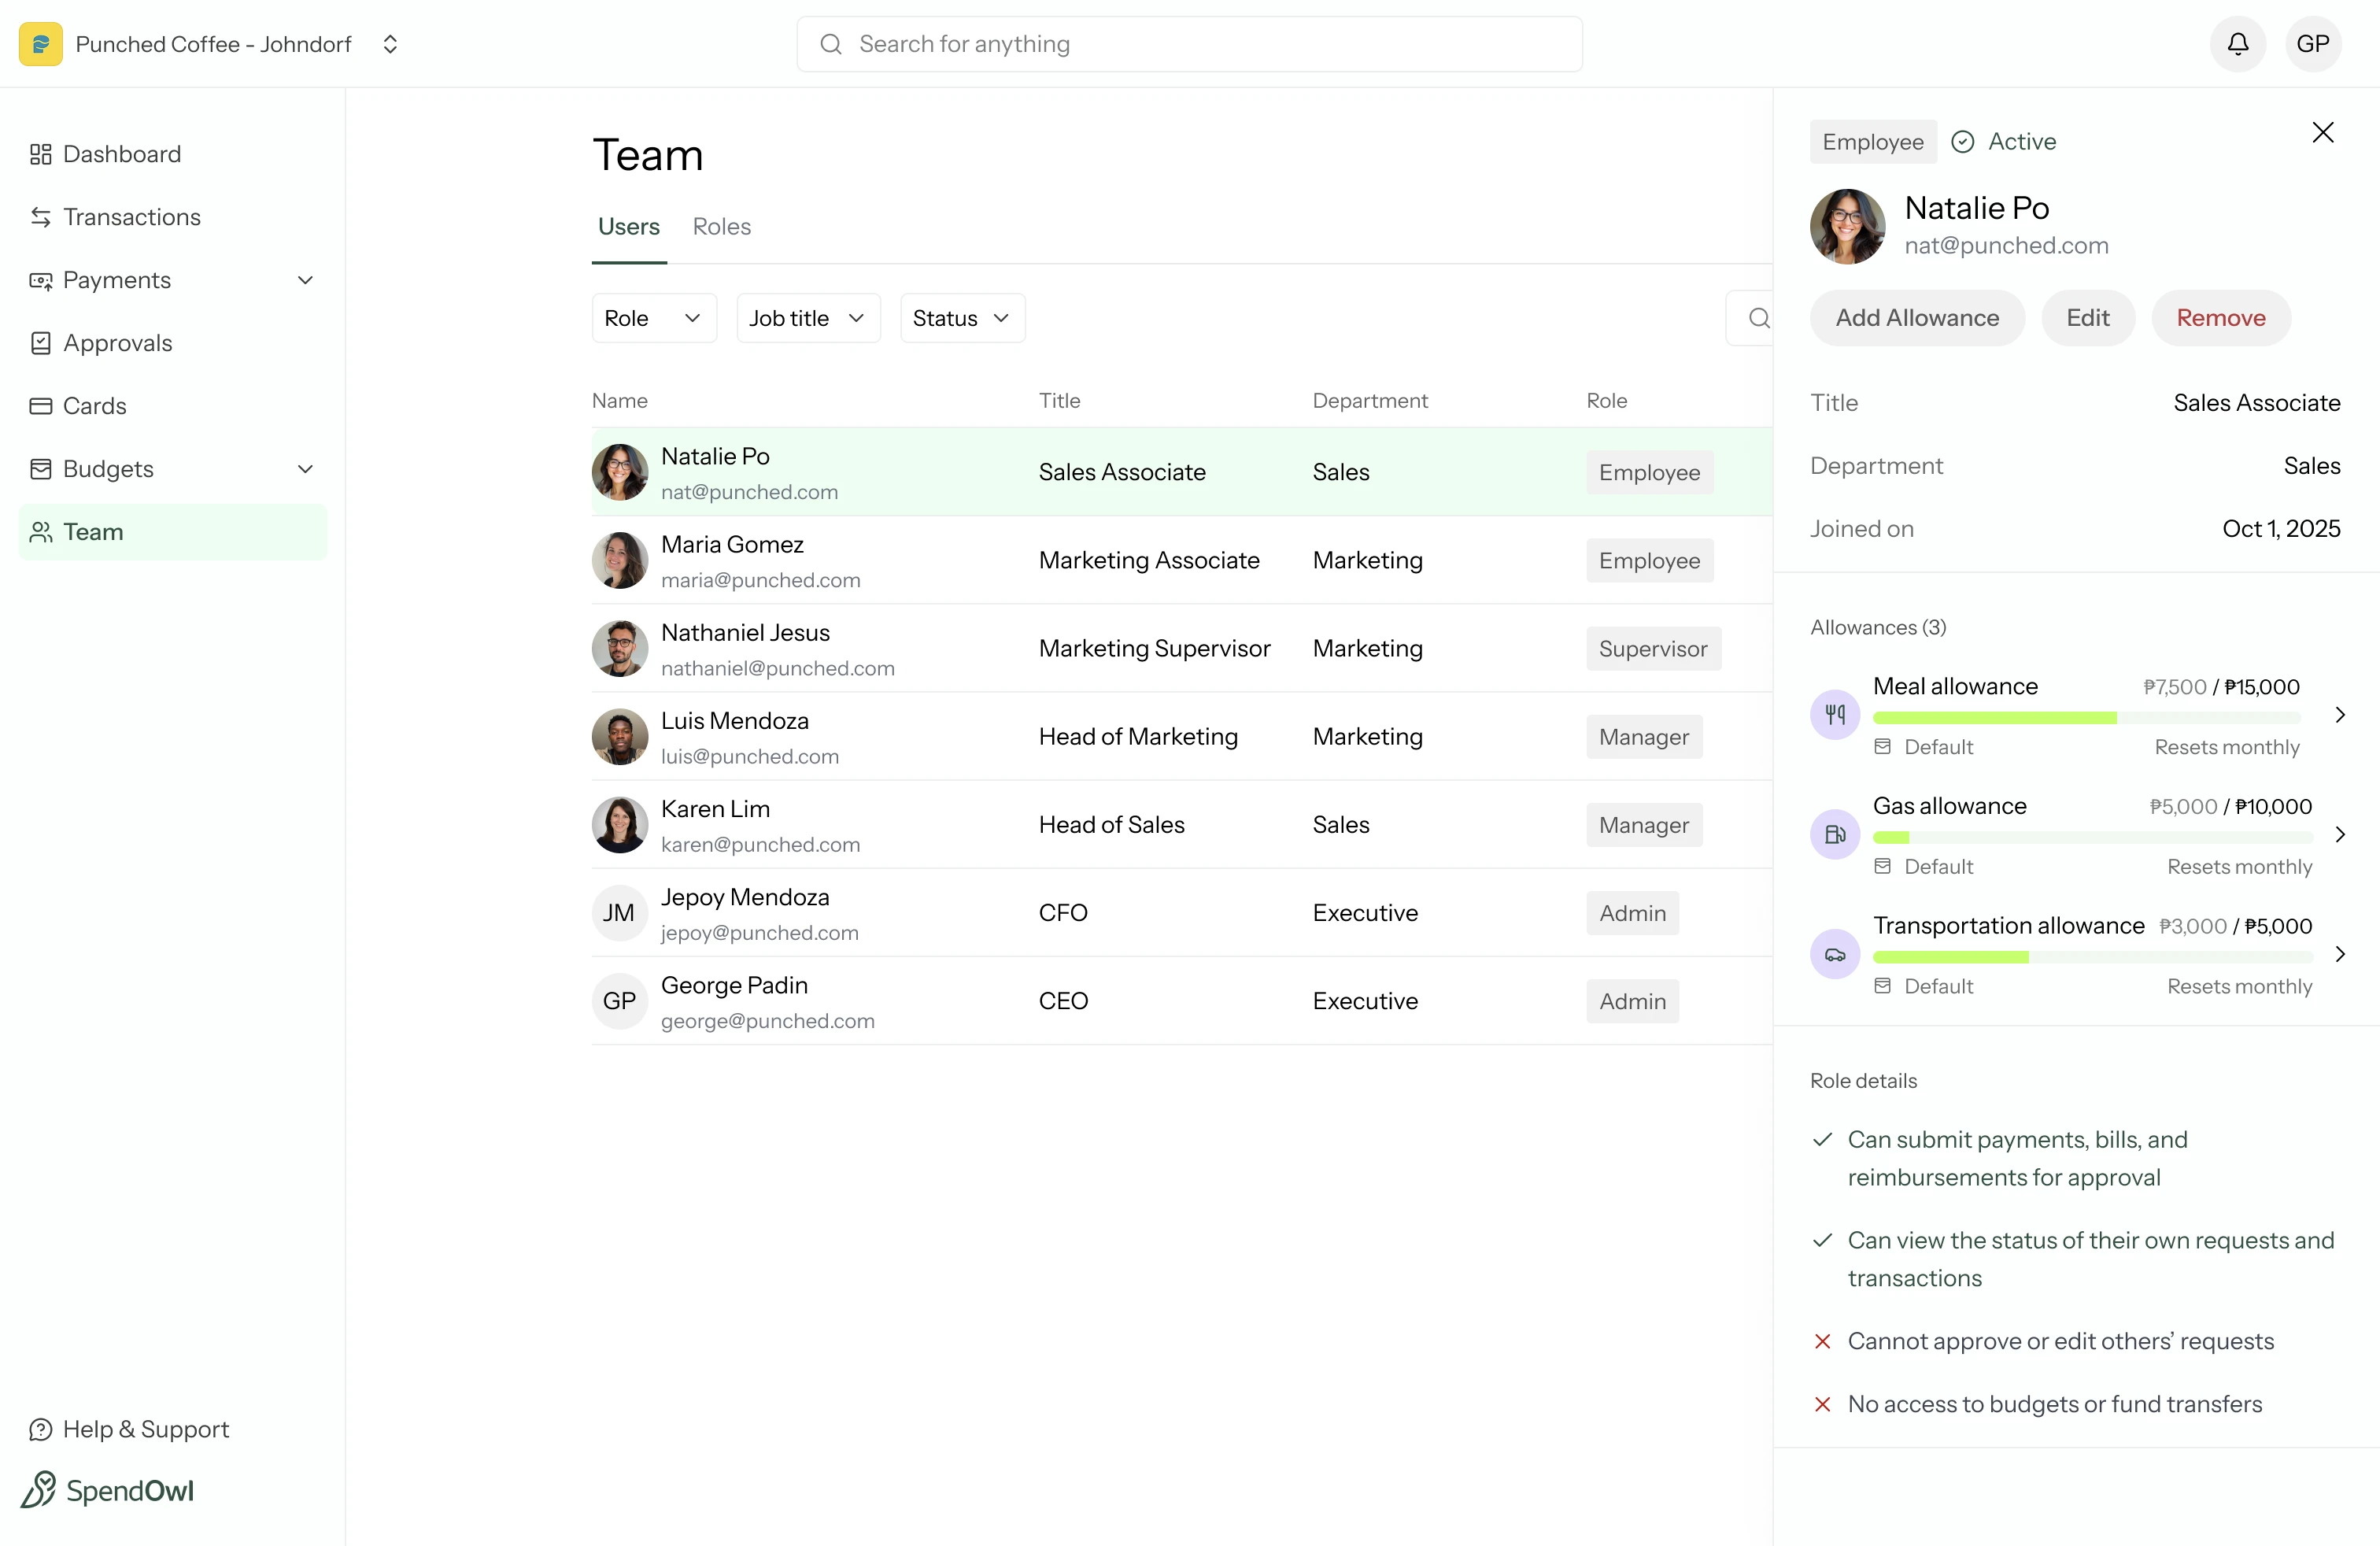Open the Approvals section
Viewport: 2380px width, 1546px height.
(x=118, y=343)
